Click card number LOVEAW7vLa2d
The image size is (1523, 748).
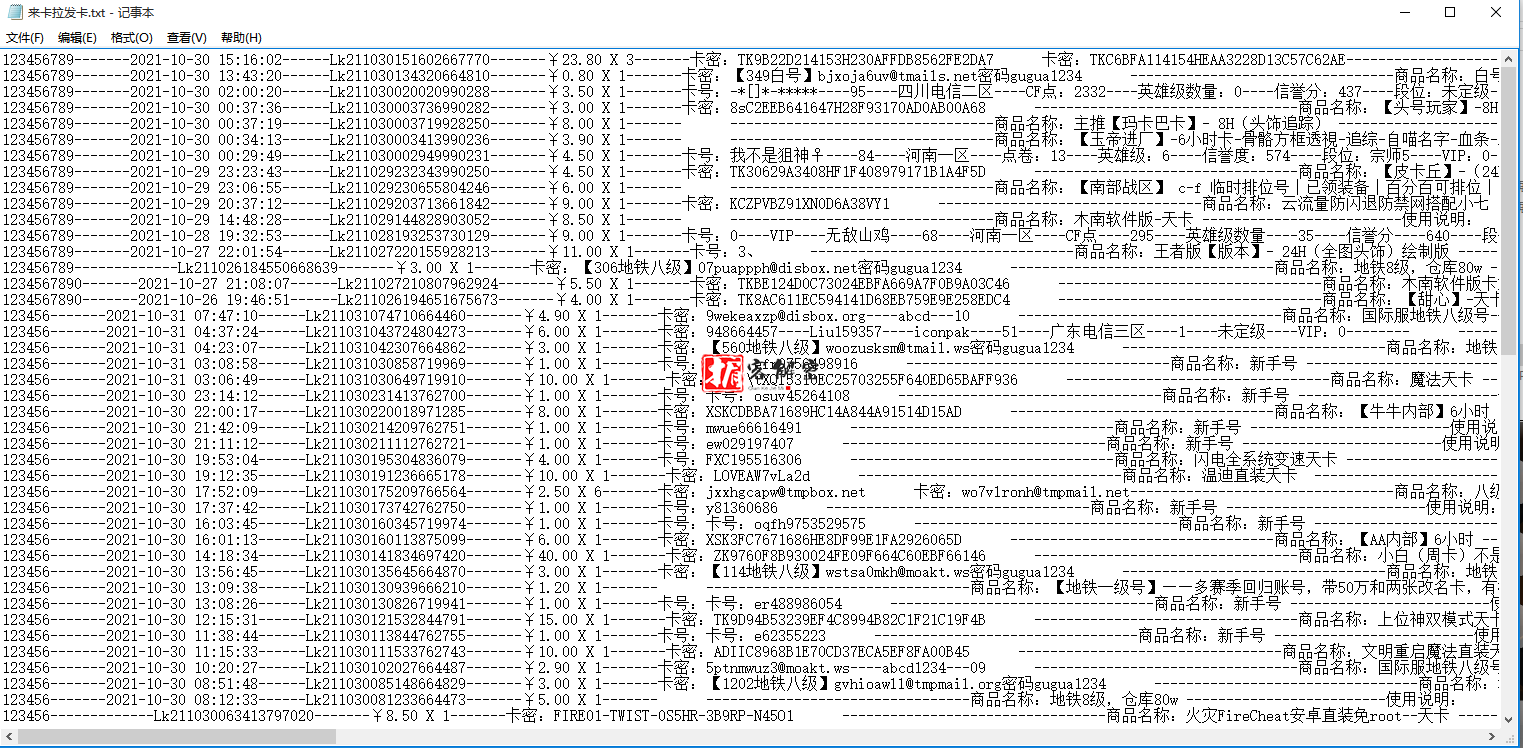click(761, 476)
